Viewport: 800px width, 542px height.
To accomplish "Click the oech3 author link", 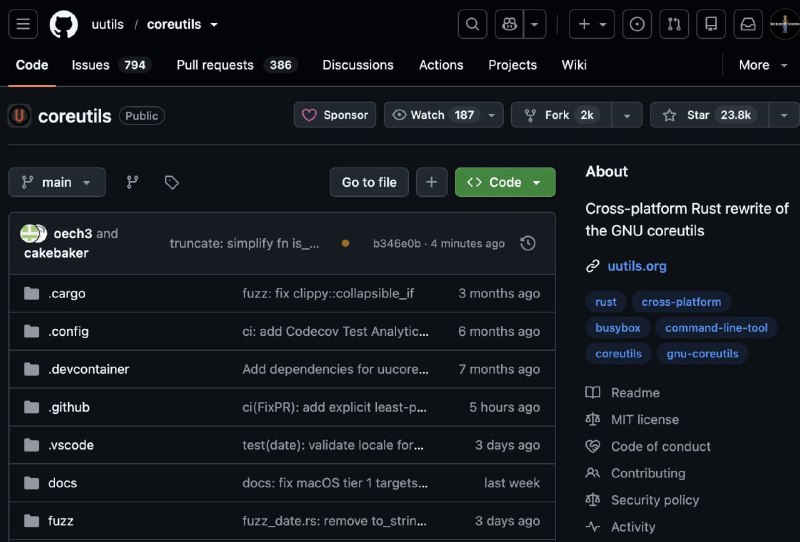I will [x=72, y=233].
